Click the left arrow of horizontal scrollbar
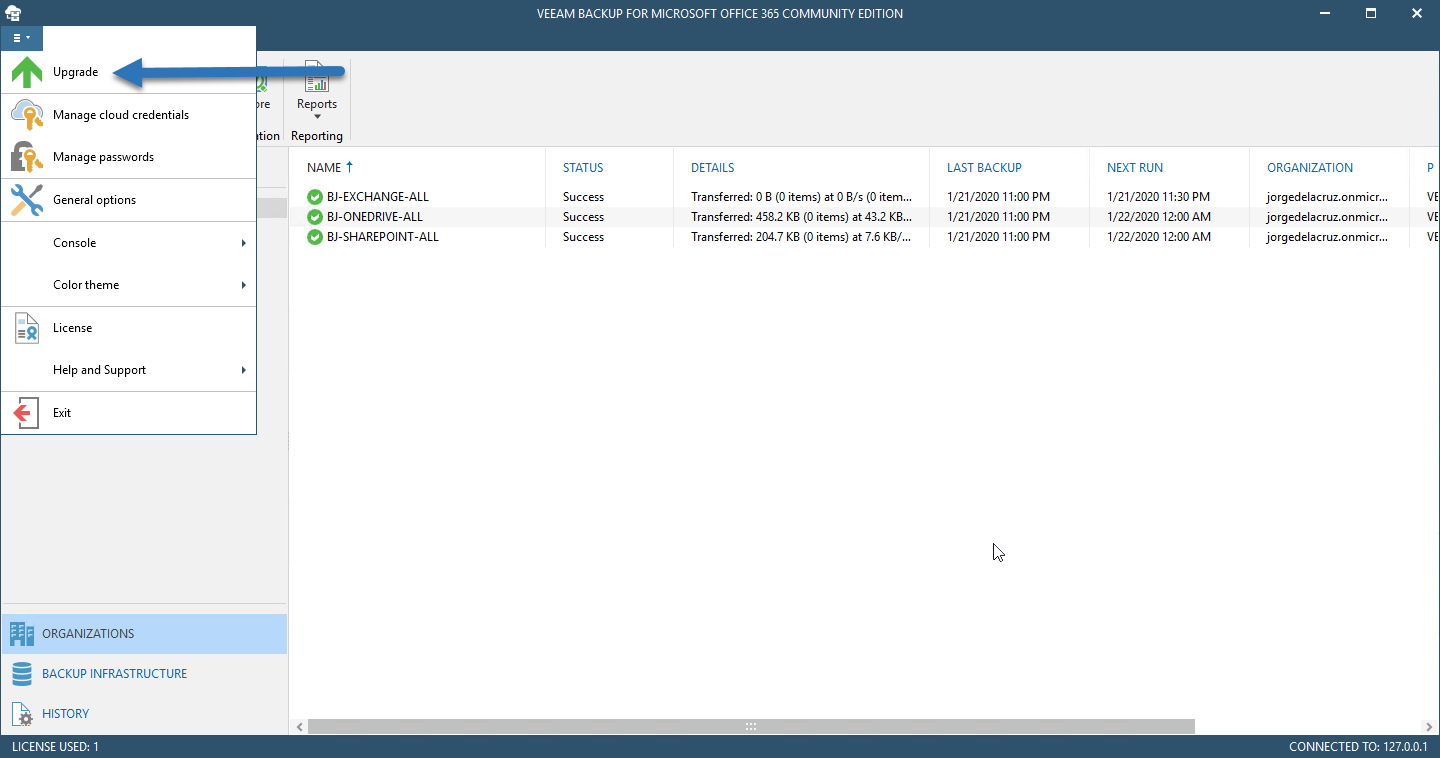 coord(298,727)
